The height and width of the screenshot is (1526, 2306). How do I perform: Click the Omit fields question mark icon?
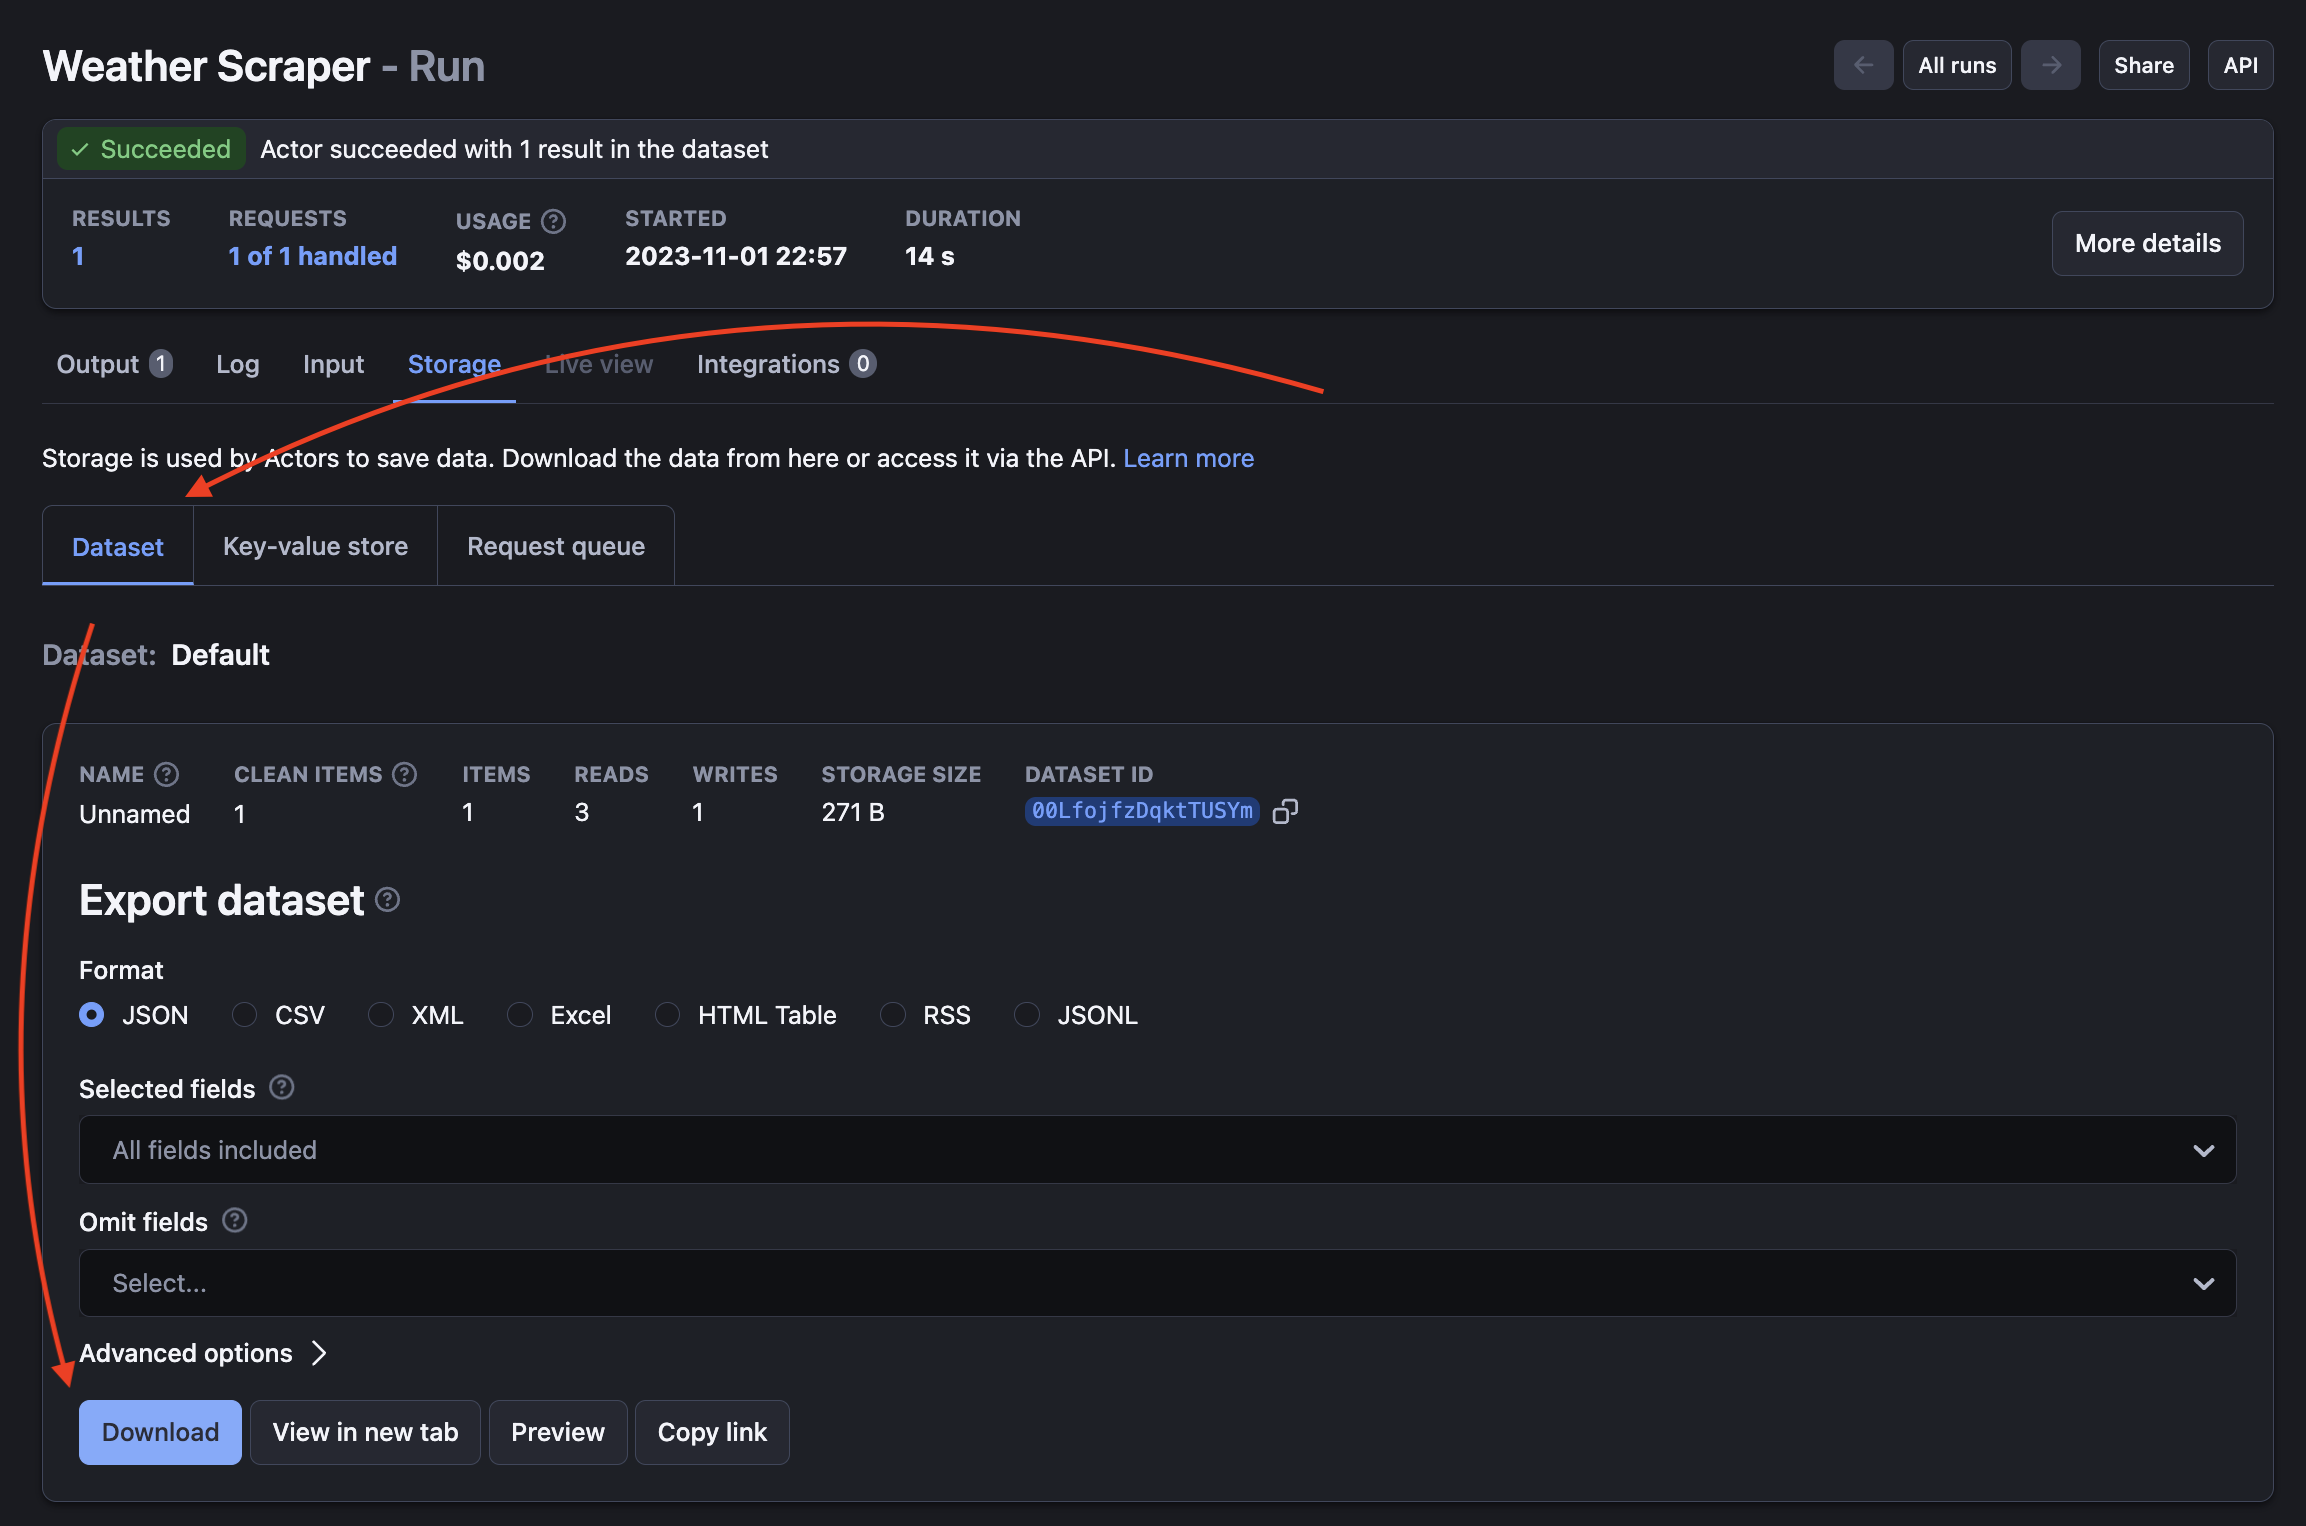pos(235,1220)
